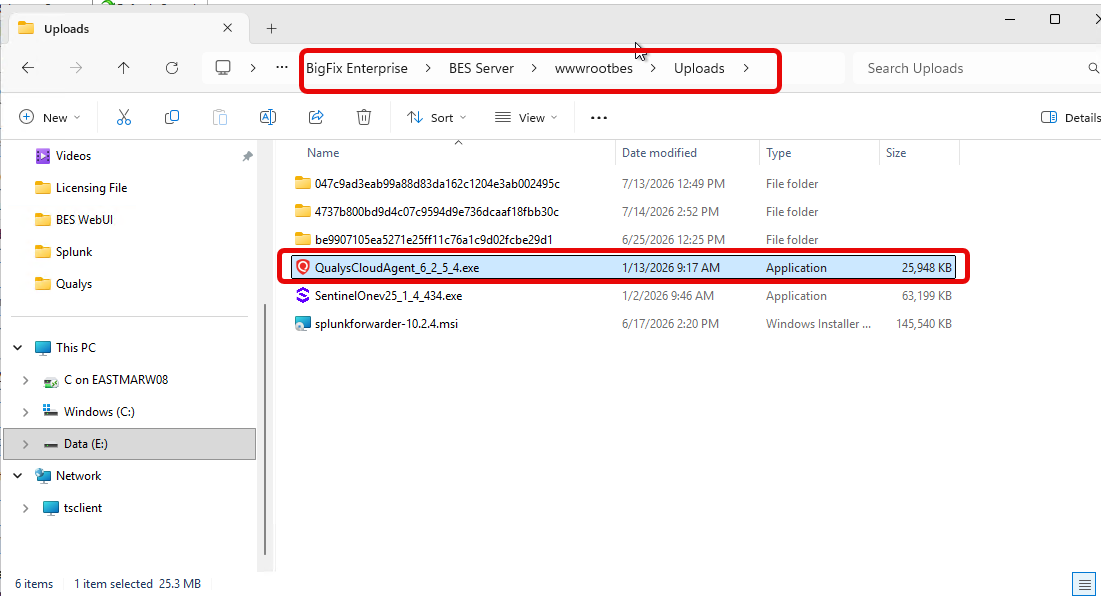
Task: Sort by the Size column header
Action: [896, 152]
